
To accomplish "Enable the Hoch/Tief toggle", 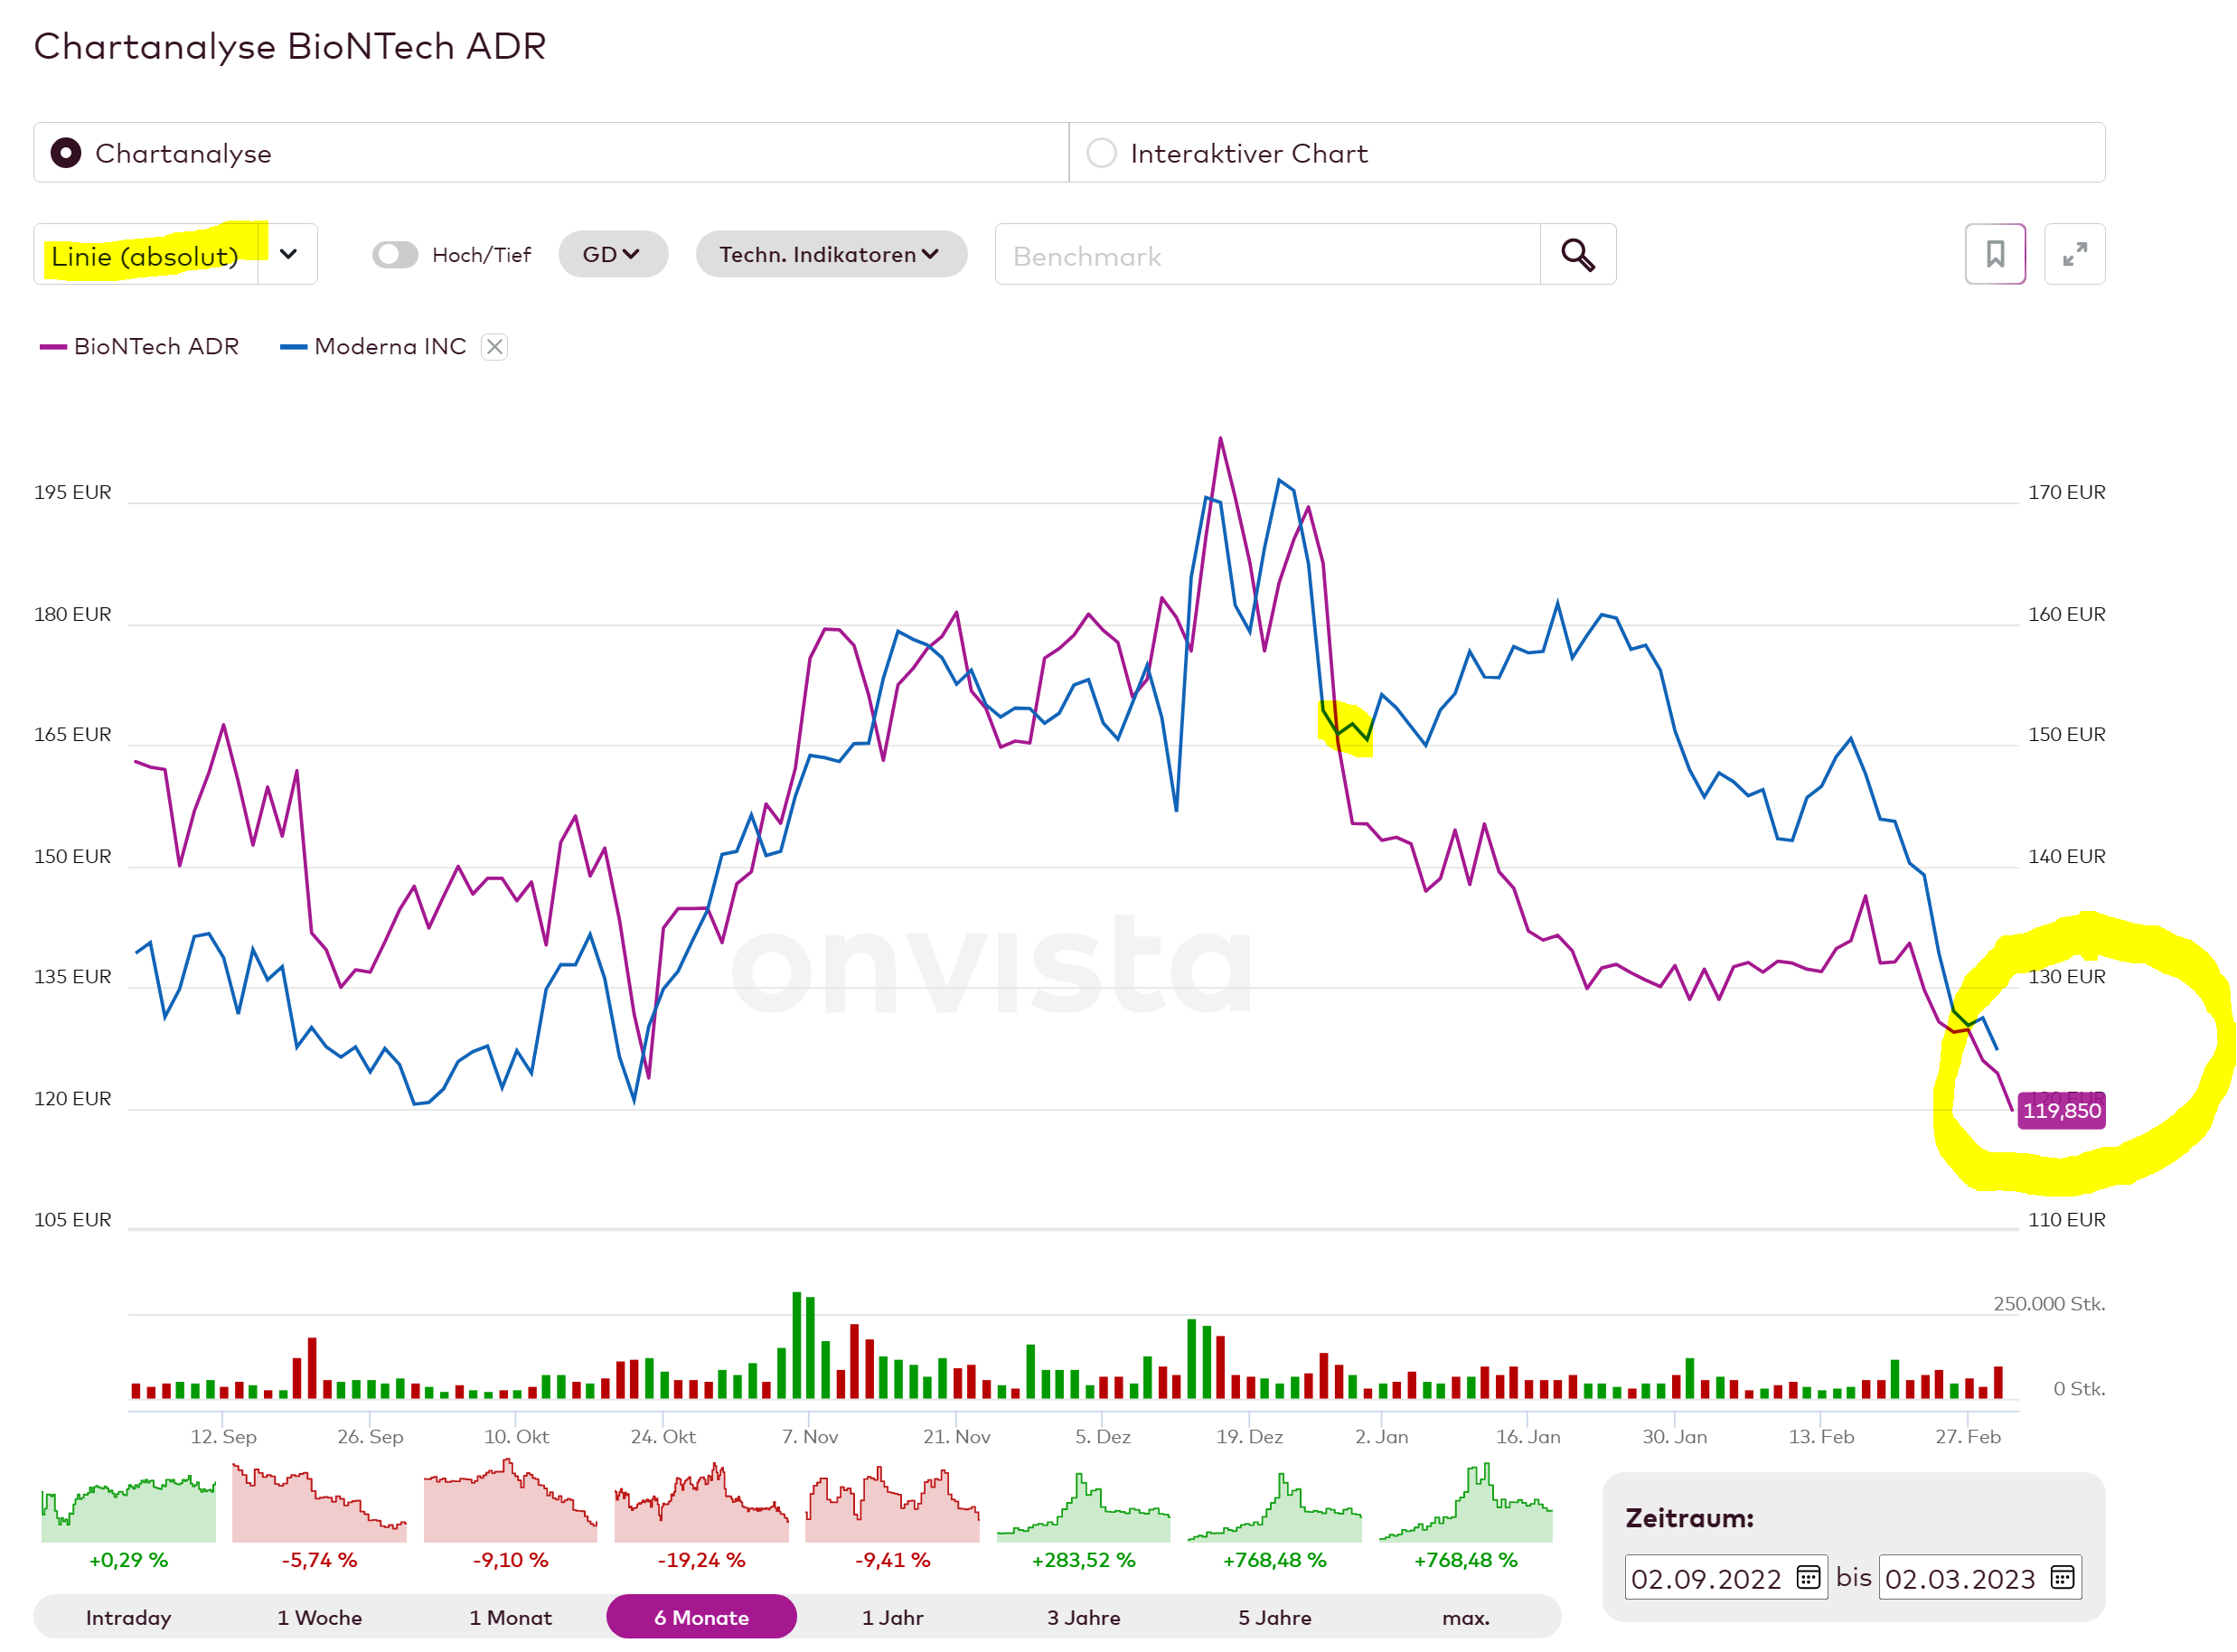I will pos(395,255).
